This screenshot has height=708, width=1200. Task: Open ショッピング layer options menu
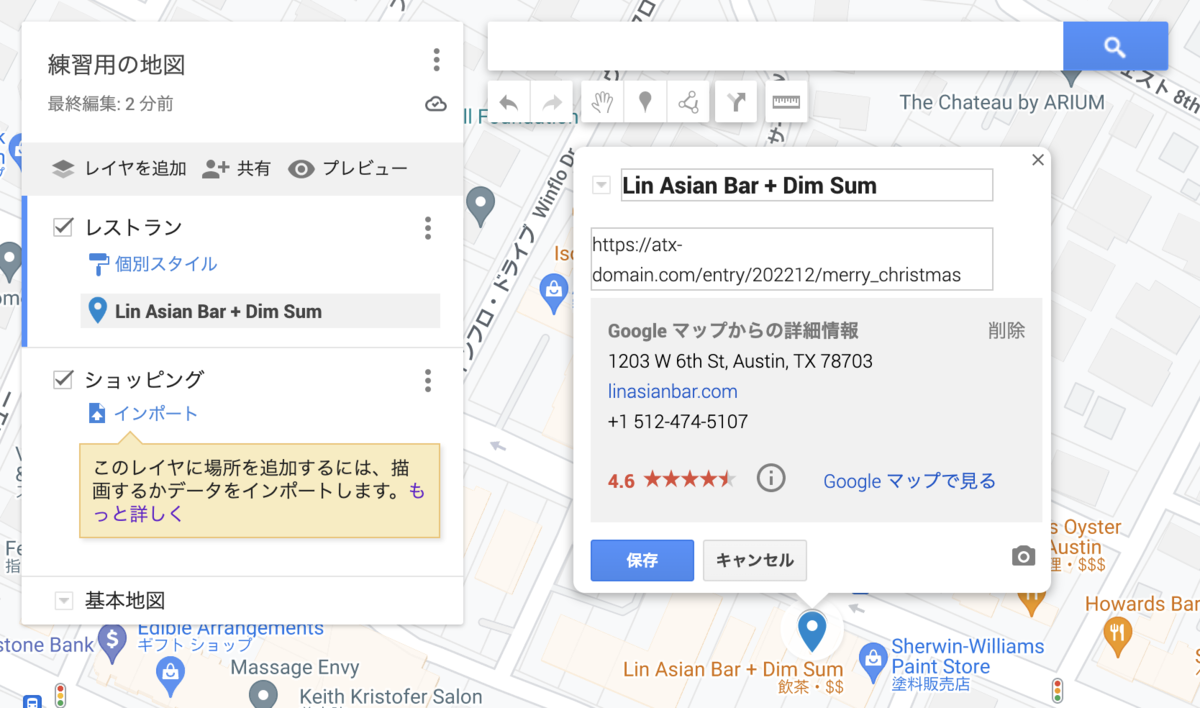(x=428, y=380)
